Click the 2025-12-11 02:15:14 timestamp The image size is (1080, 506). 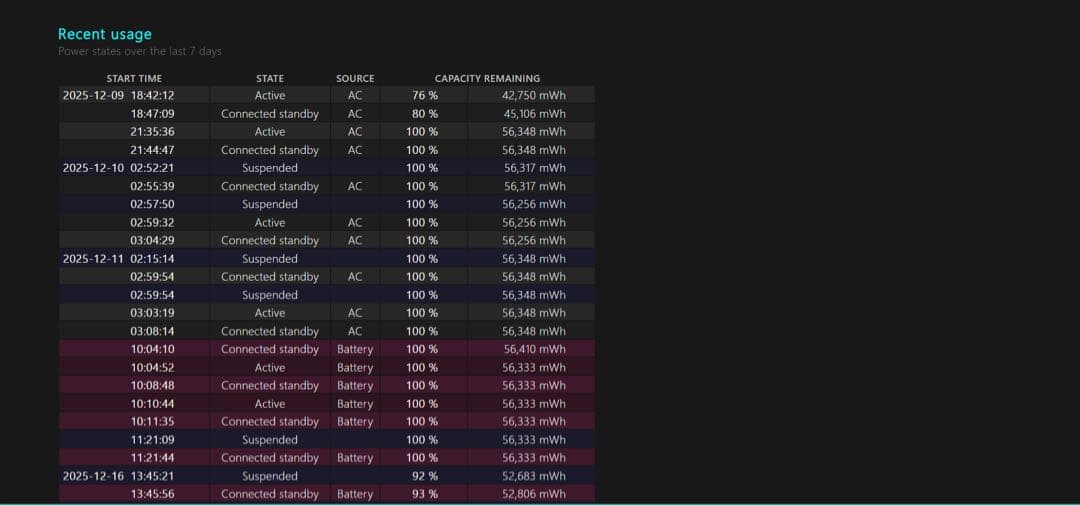(x=119, y=259)
